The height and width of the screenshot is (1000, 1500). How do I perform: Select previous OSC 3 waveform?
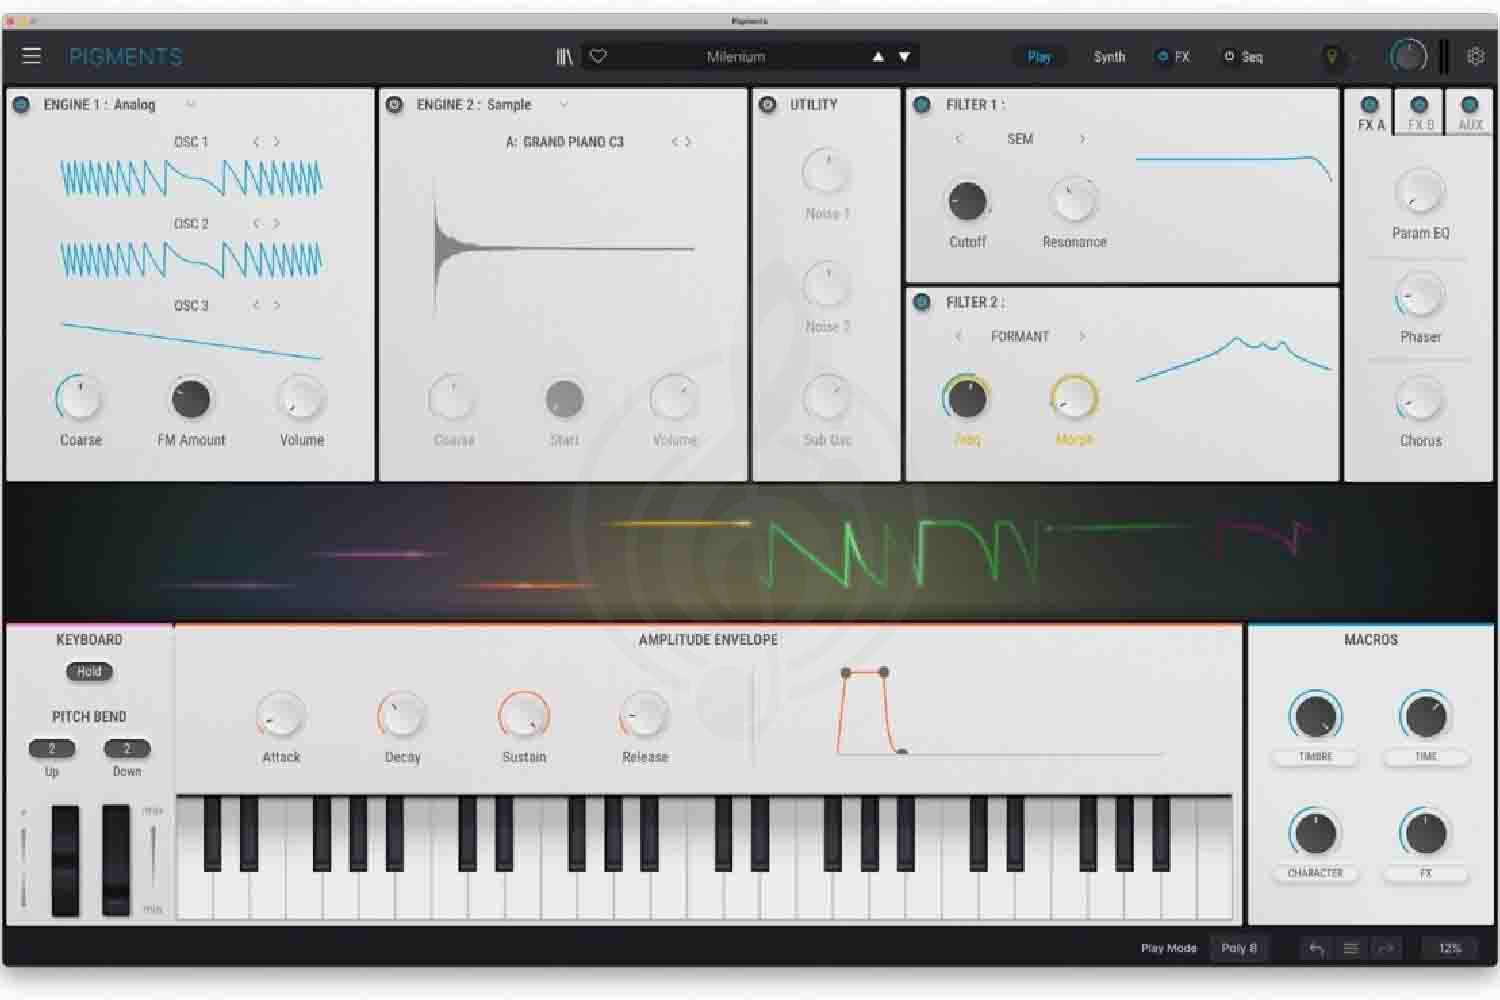point(256,305)
